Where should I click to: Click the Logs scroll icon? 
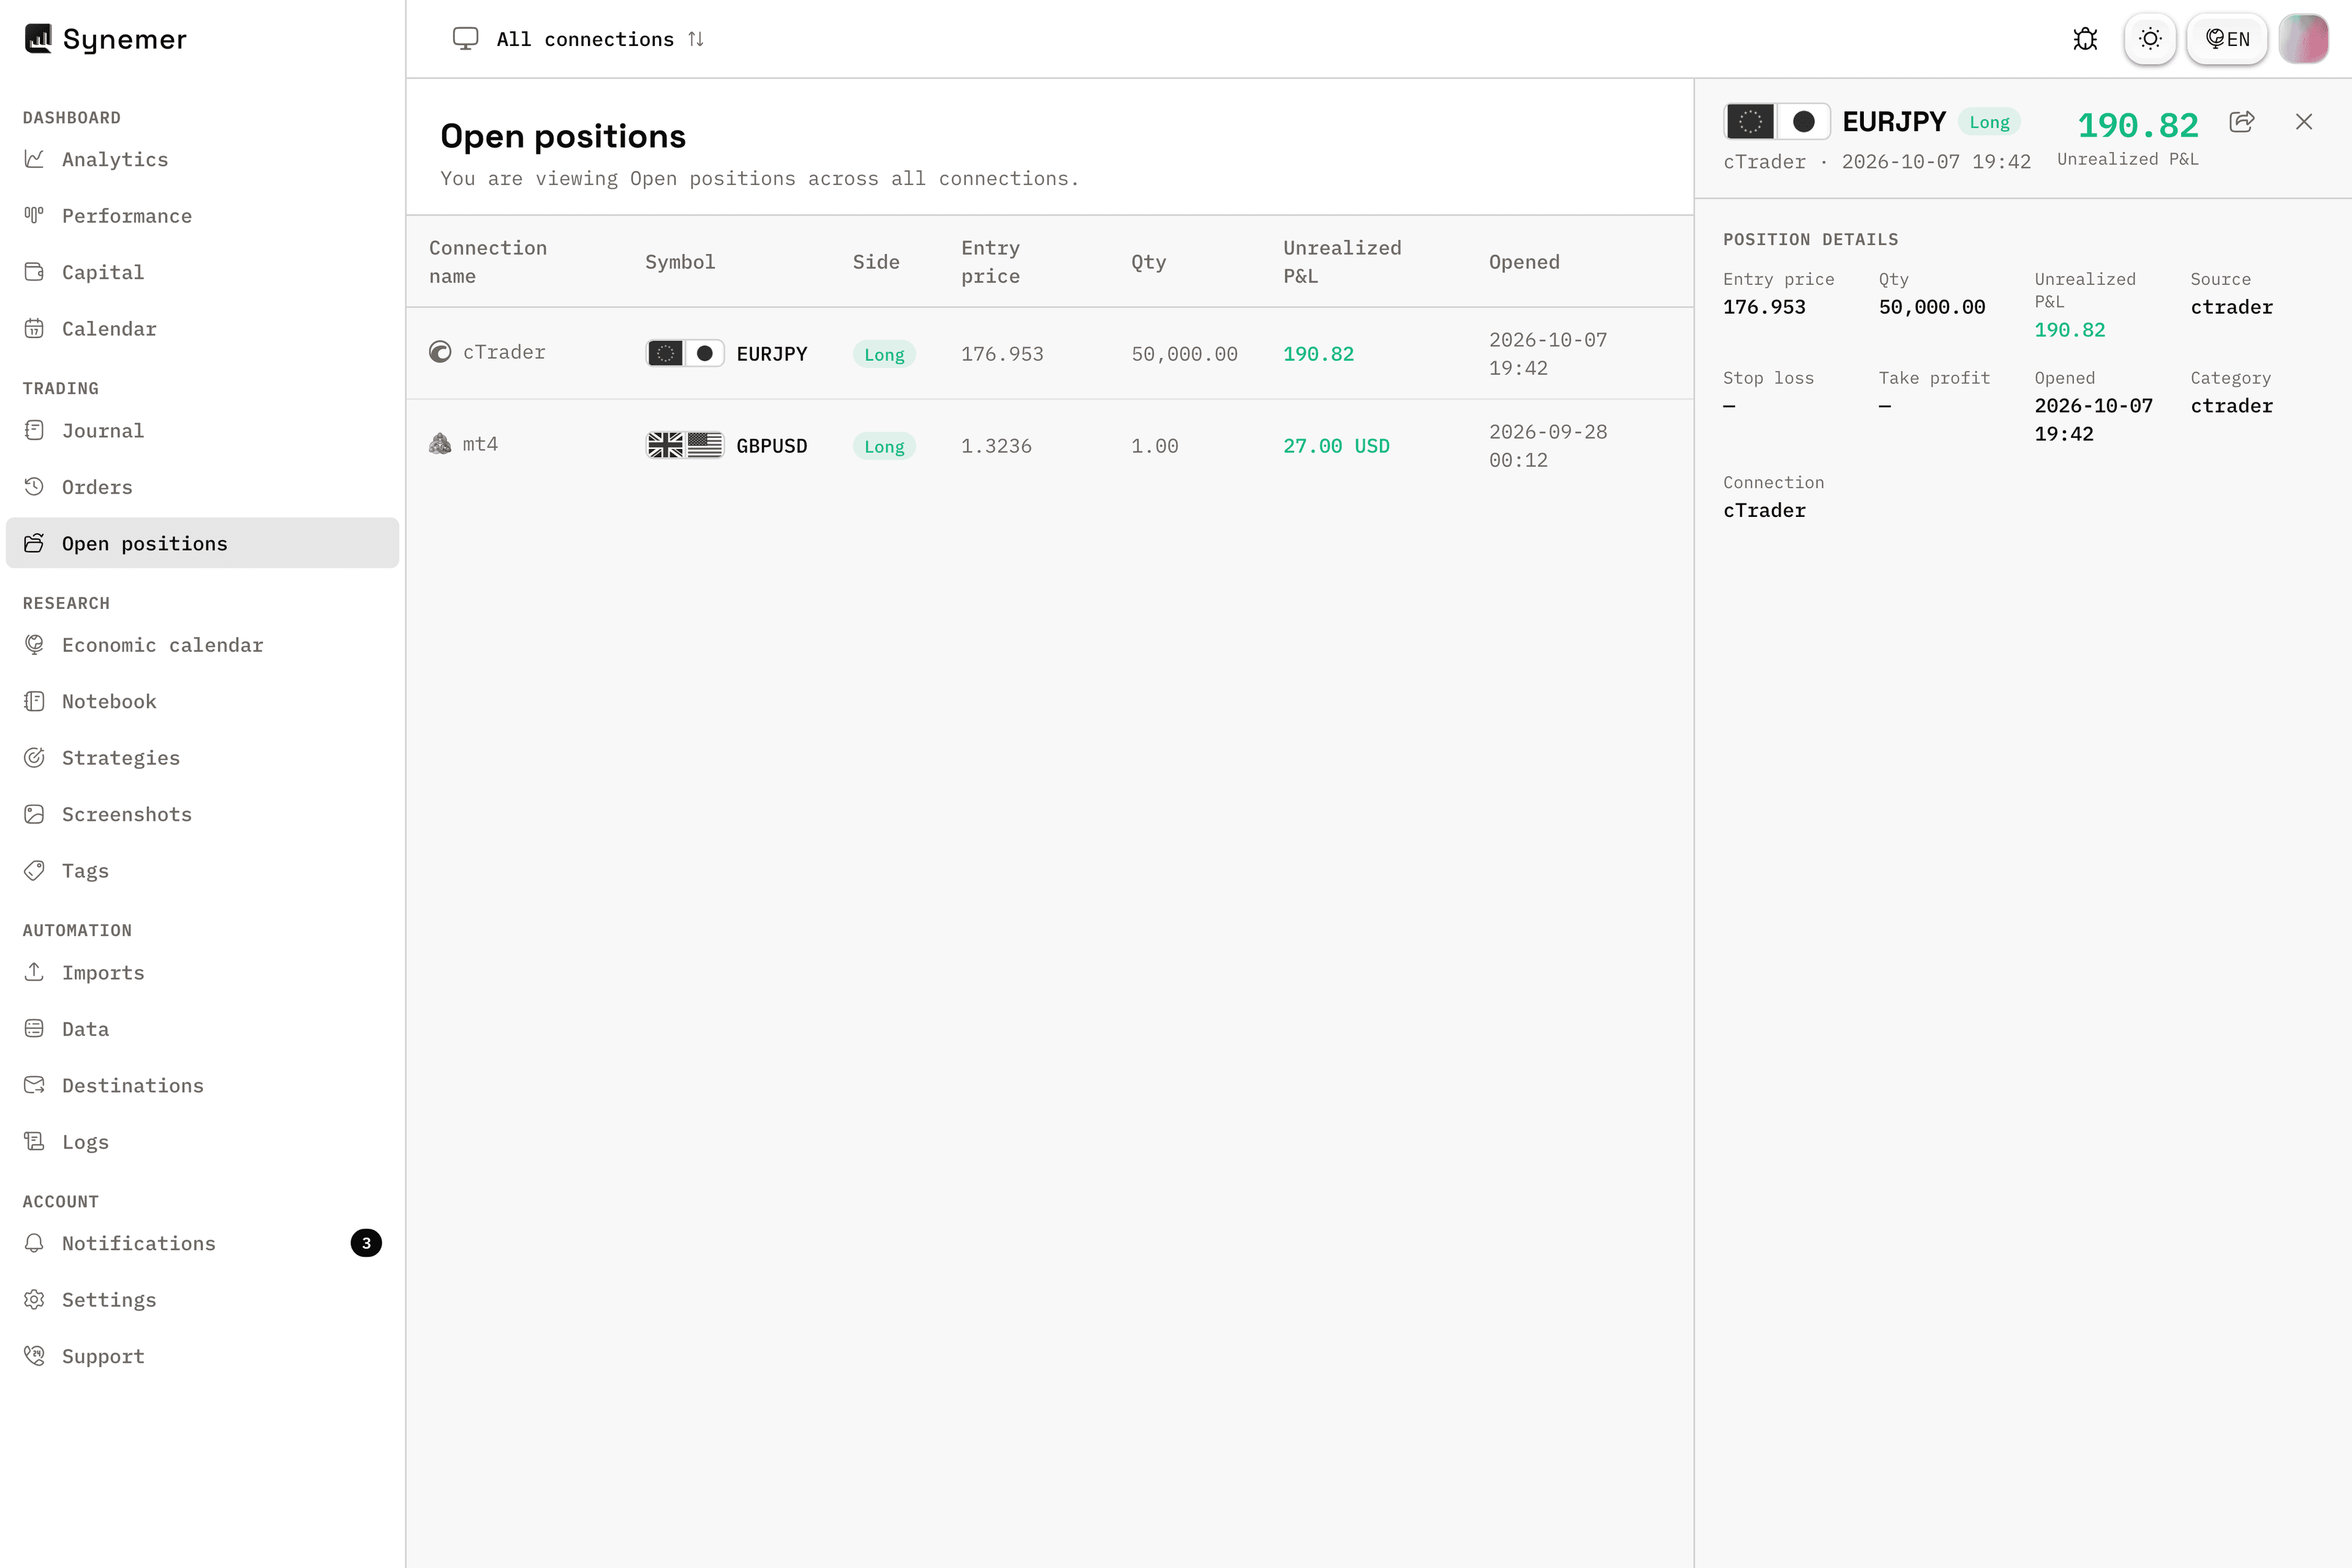click(x=34, y=1142)
